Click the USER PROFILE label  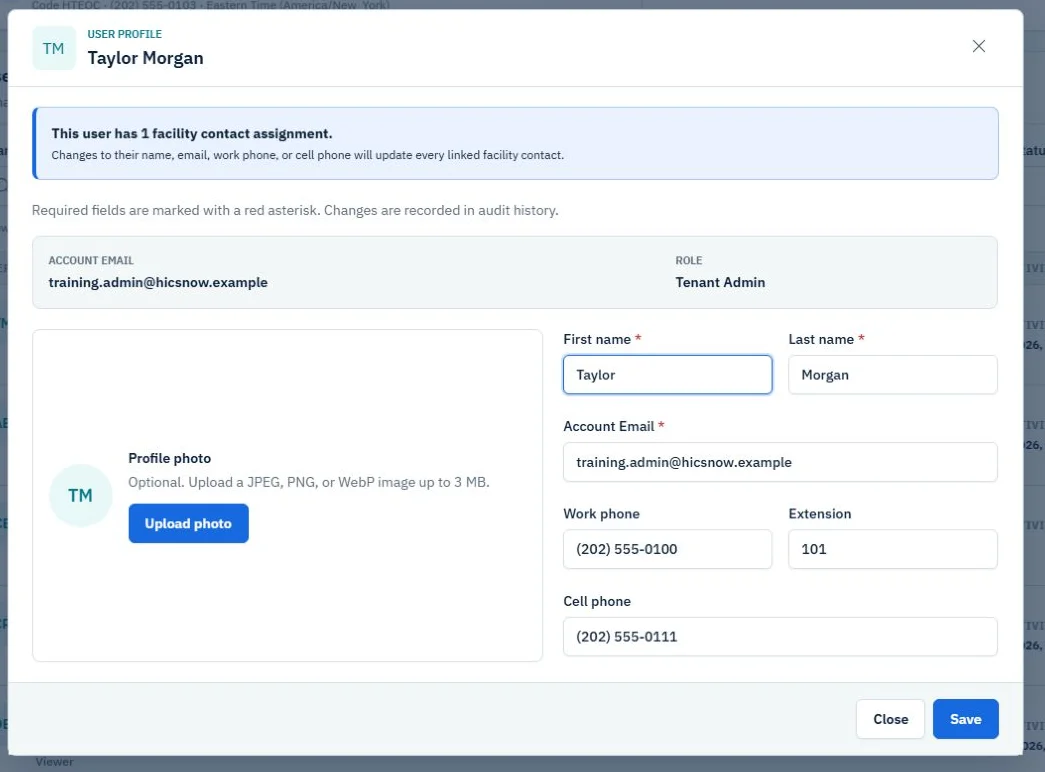point(125,34)
